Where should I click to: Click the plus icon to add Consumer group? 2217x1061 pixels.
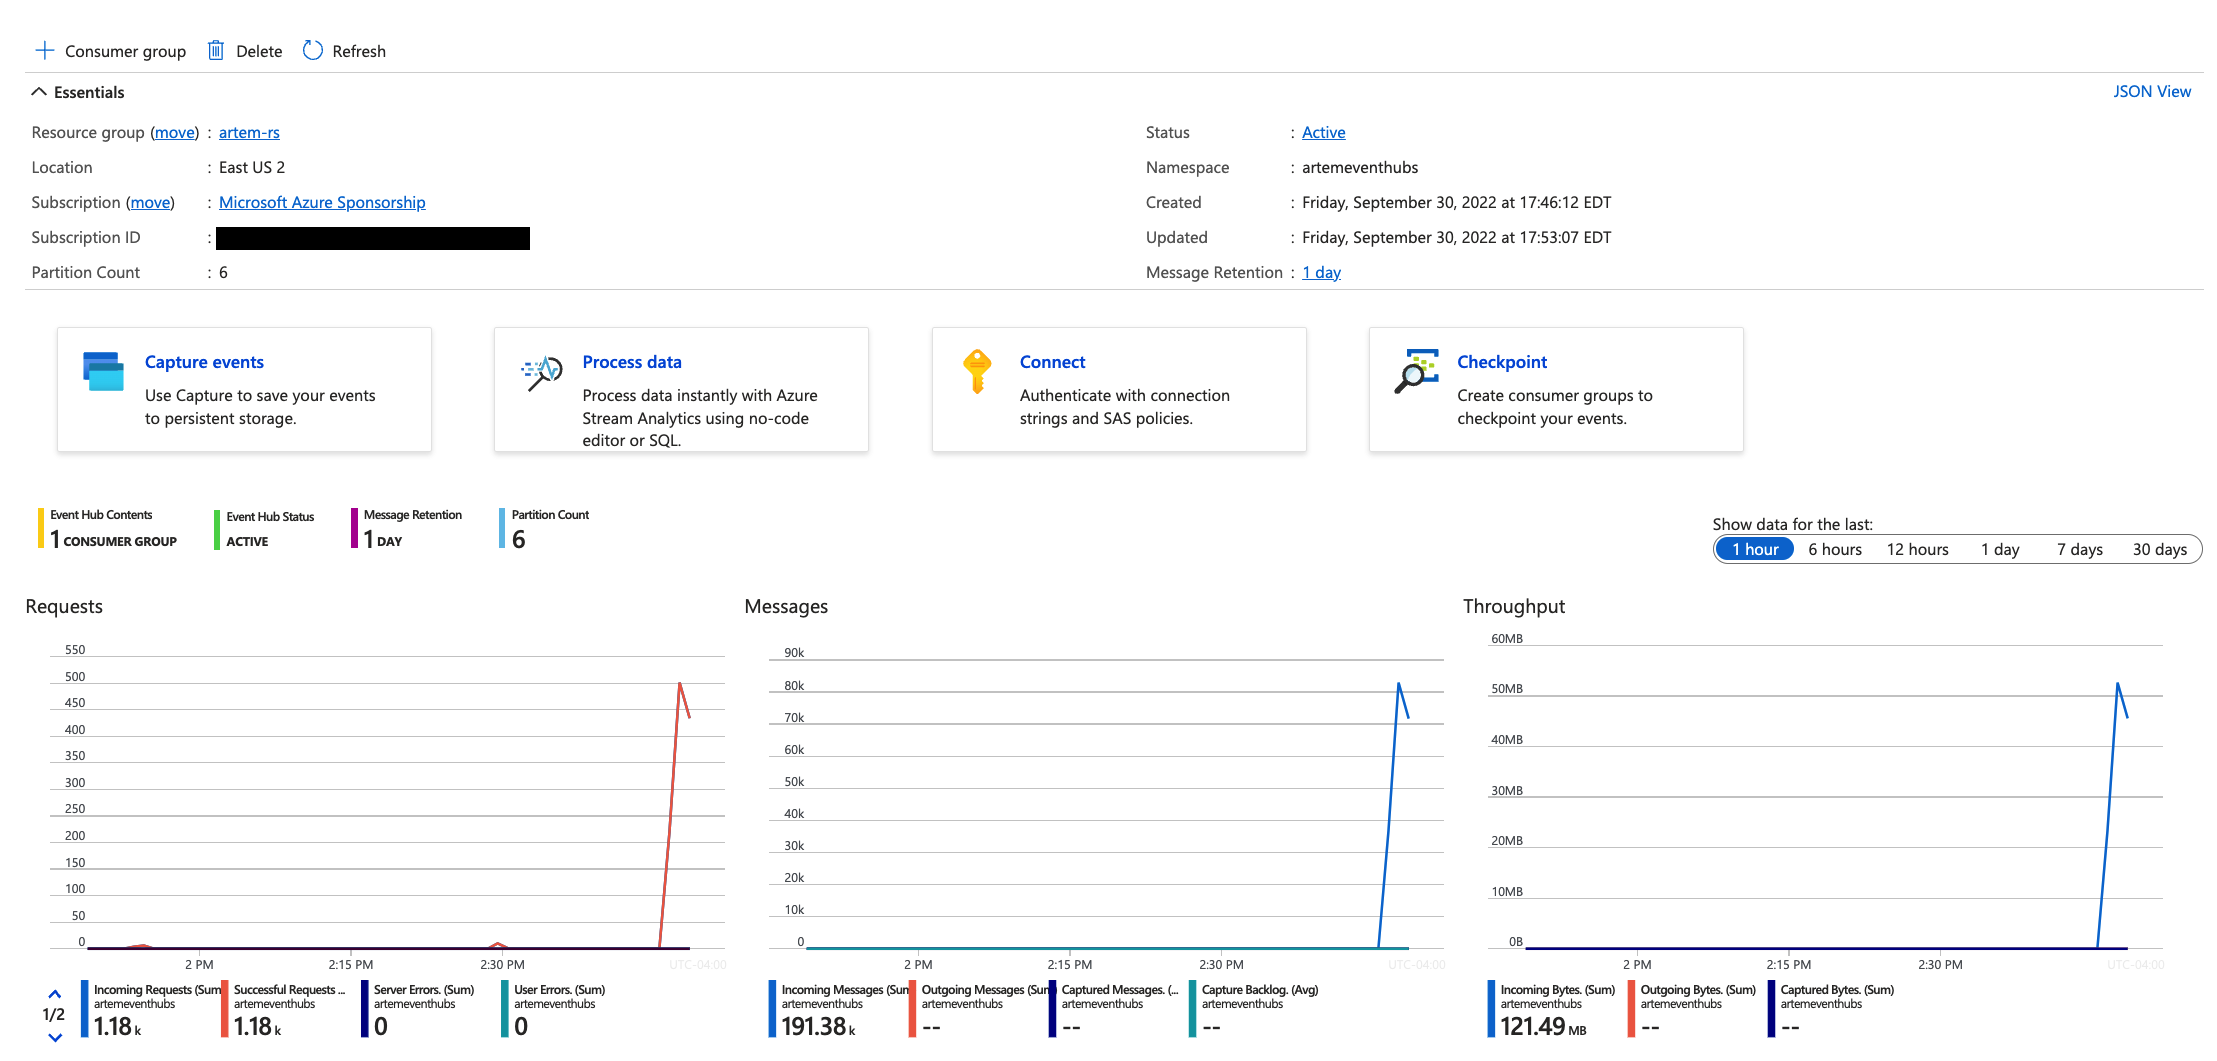click(x=45, y=51)
